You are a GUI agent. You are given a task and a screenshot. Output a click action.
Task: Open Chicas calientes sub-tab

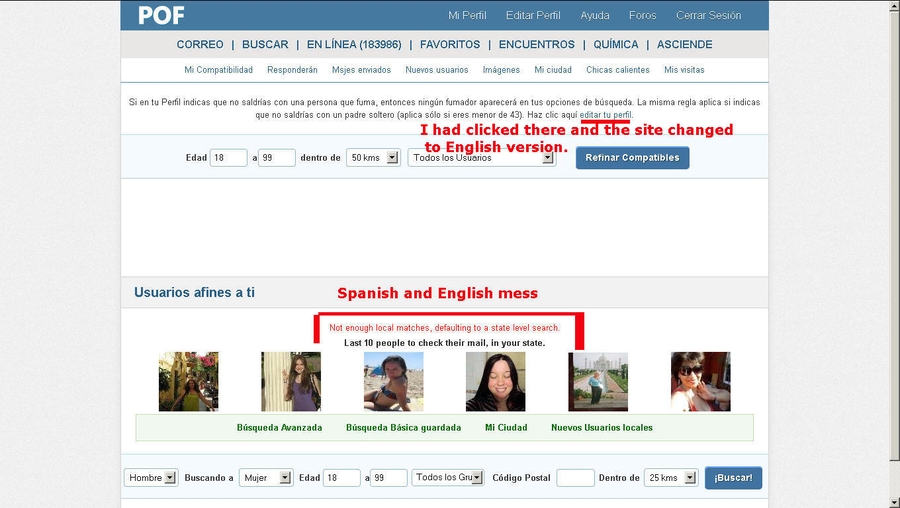618,70
